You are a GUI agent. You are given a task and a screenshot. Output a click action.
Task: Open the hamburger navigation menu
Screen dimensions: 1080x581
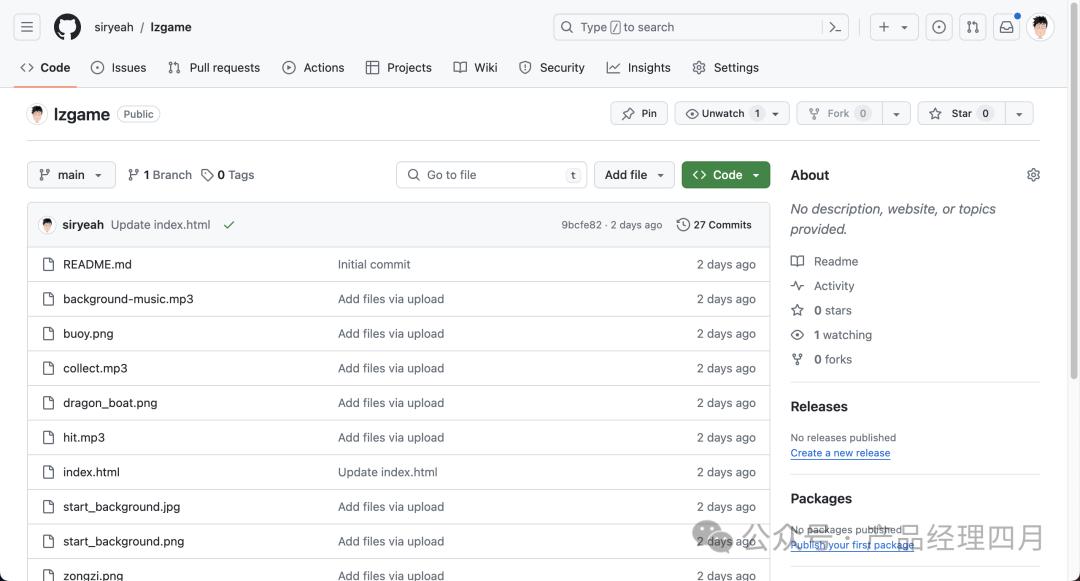point(27,27)
